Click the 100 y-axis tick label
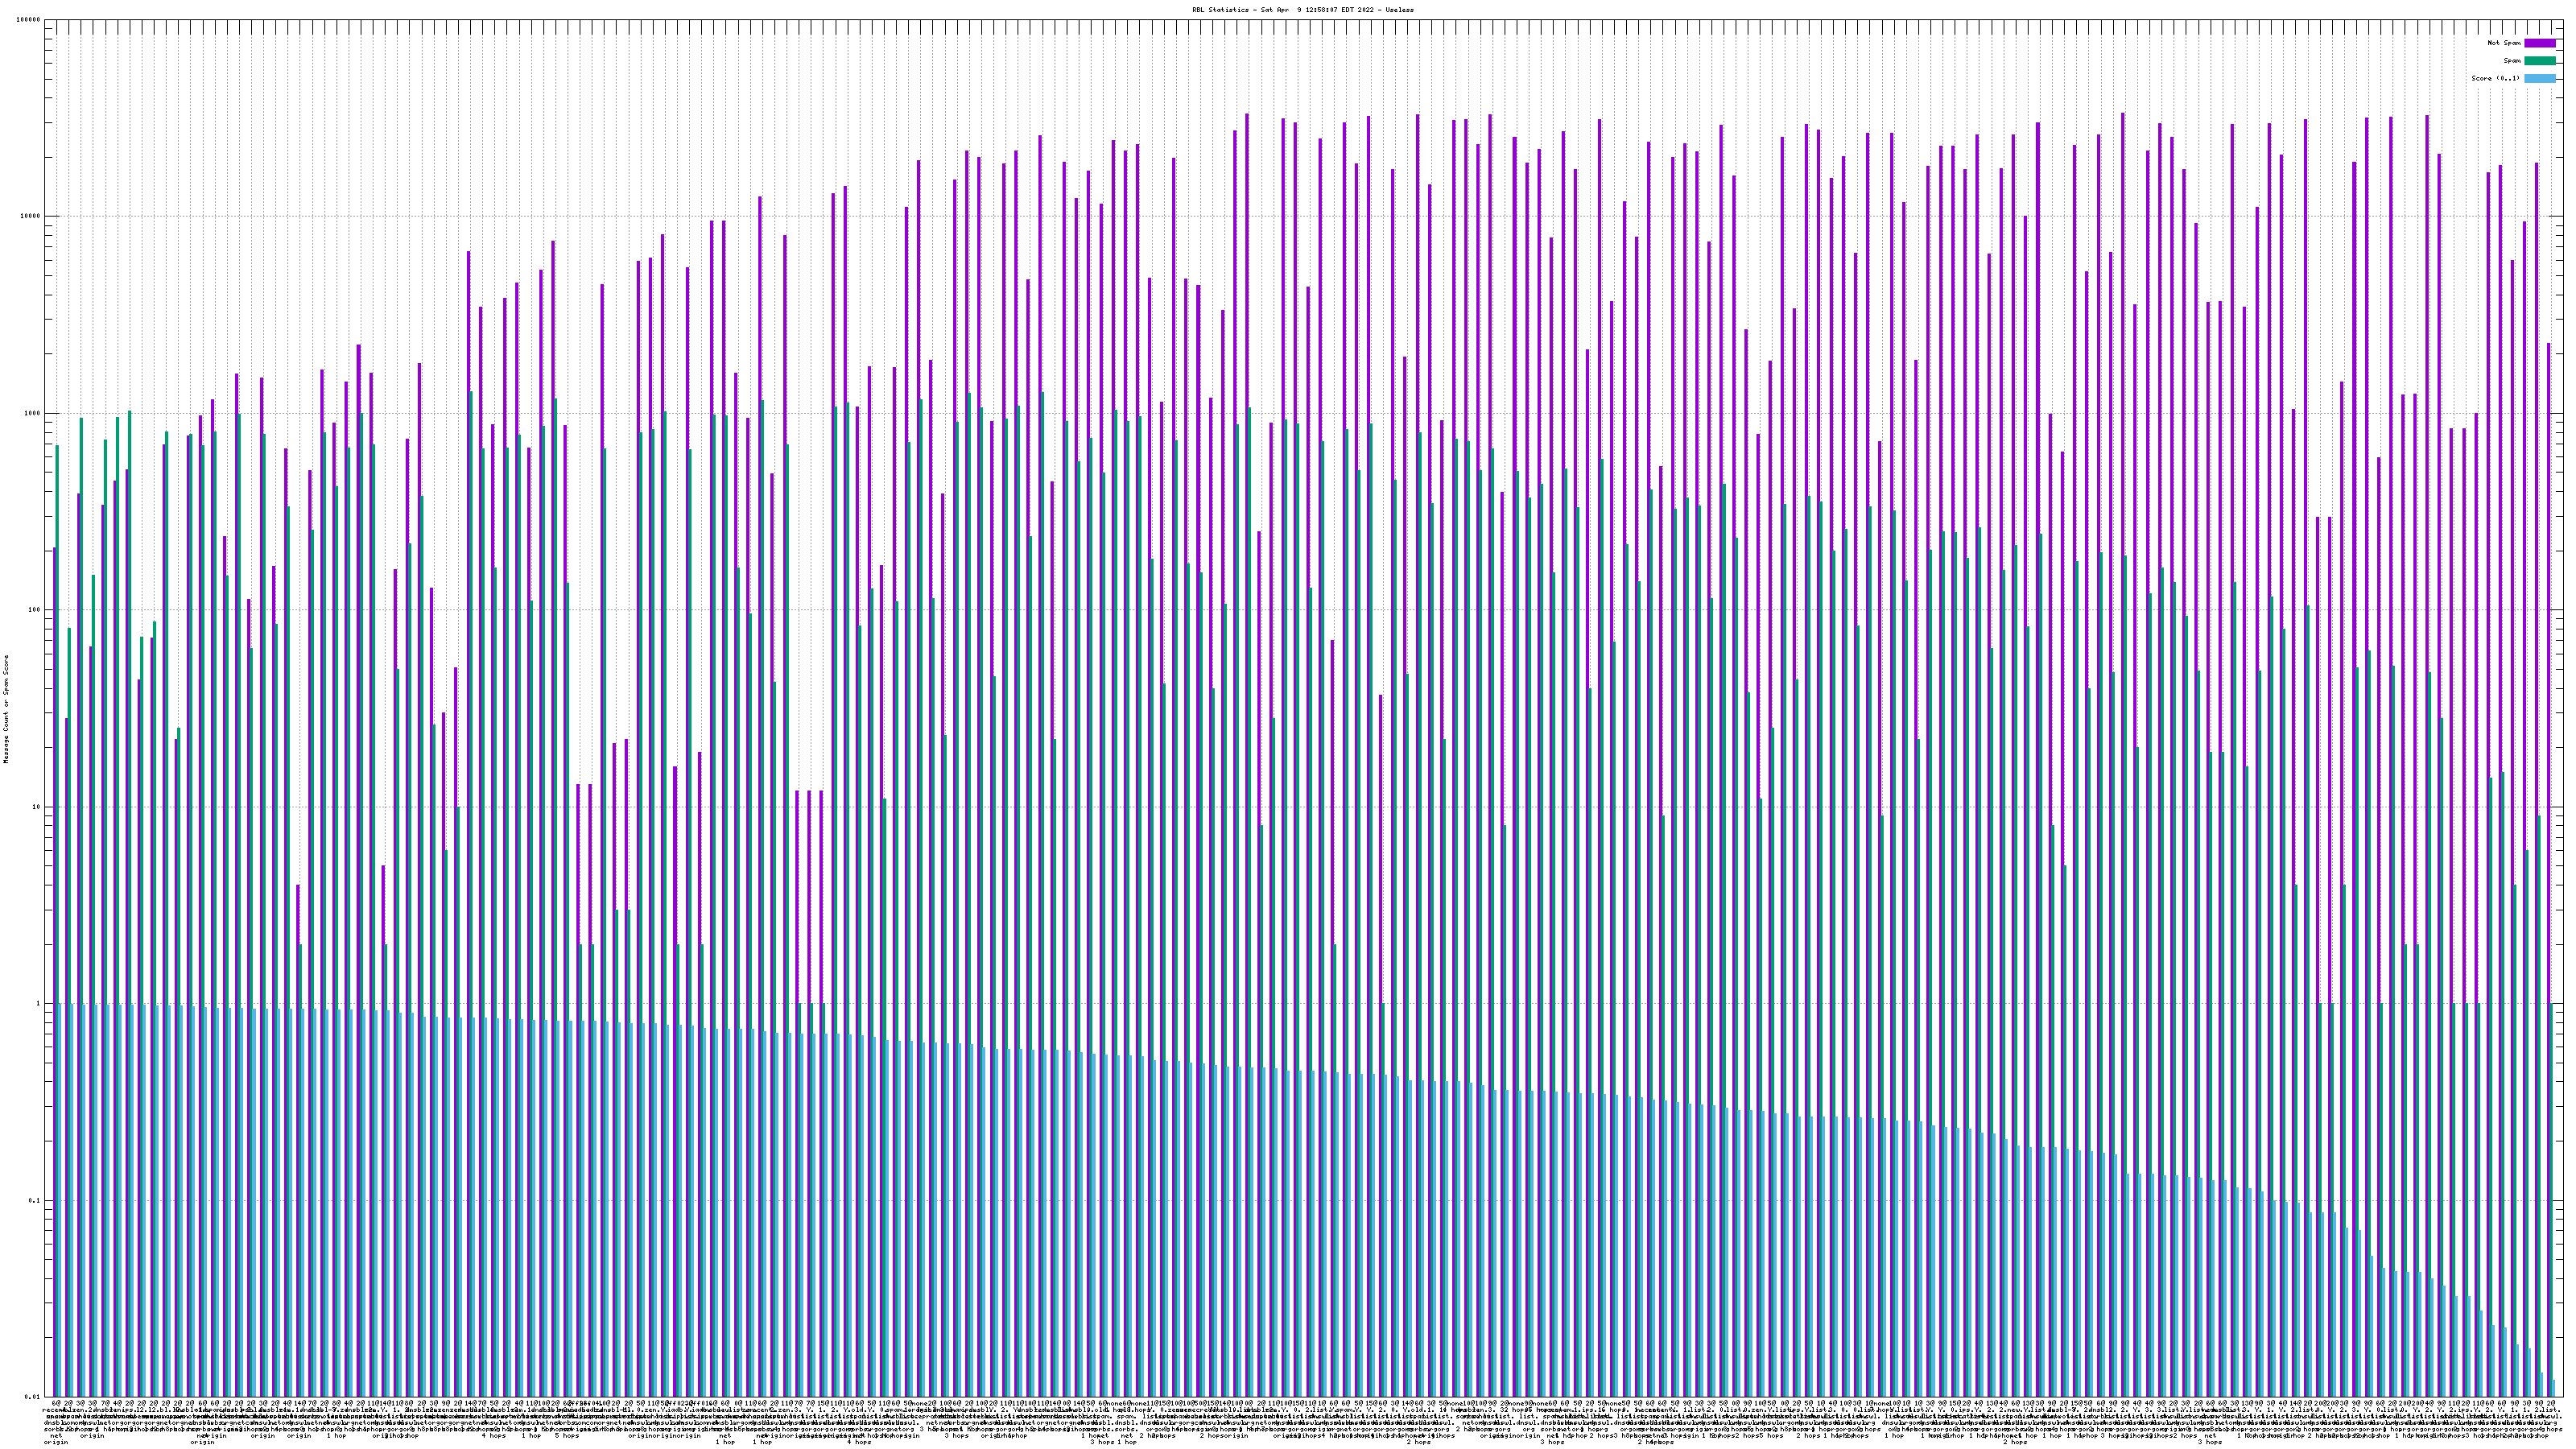Image resolution: width=2576 pixels, height=1449 pixels. [x=35, y=610]
